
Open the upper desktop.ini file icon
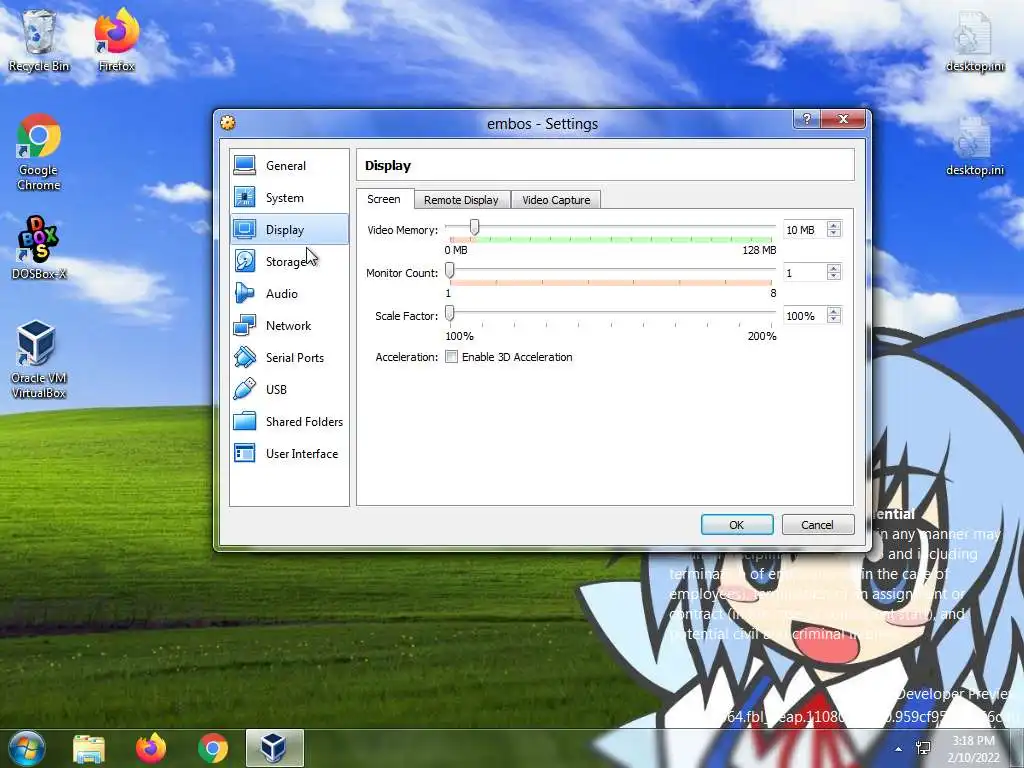tap(974, 40)
